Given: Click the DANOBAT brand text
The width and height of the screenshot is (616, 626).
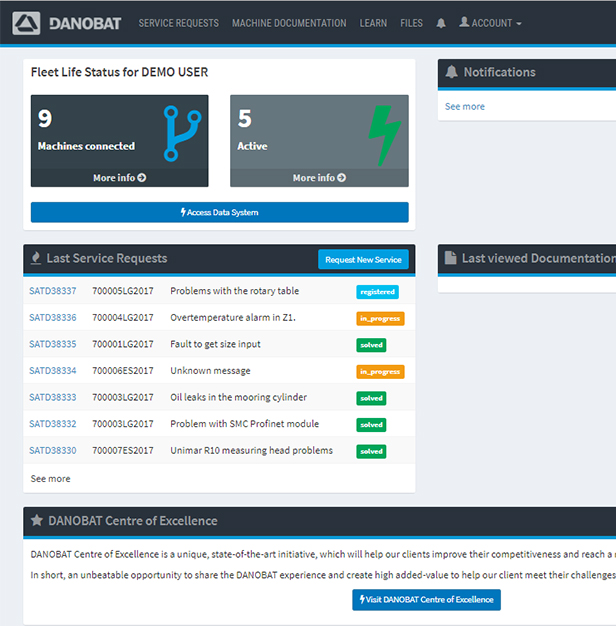Looking at the screenshot, I should pyautogui.click(x=85, y=24).
